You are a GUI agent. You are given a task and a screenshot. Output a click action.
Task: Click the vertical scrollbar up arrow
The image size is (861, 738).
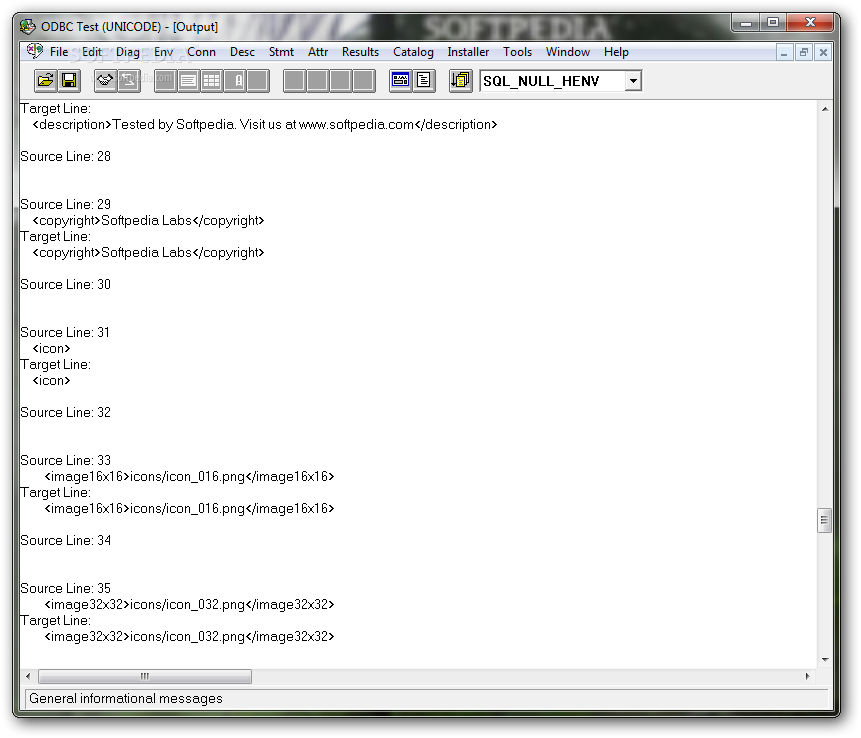tap(825, 109)
